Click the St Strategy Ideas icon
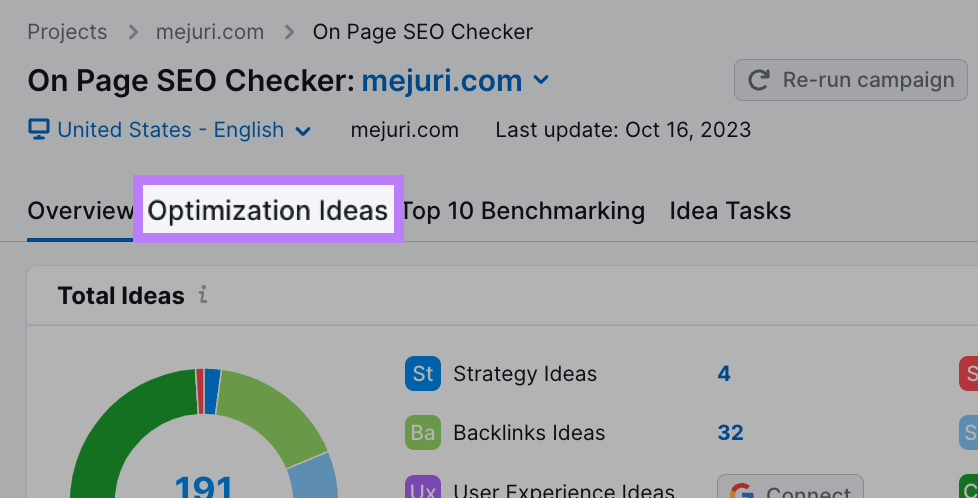 pyautogui.click(x=423, y=374)
